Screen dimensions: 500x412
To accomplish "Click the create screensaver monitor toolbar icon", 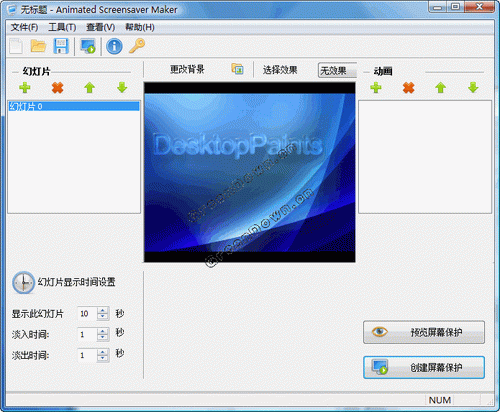I will coord(88,46).
